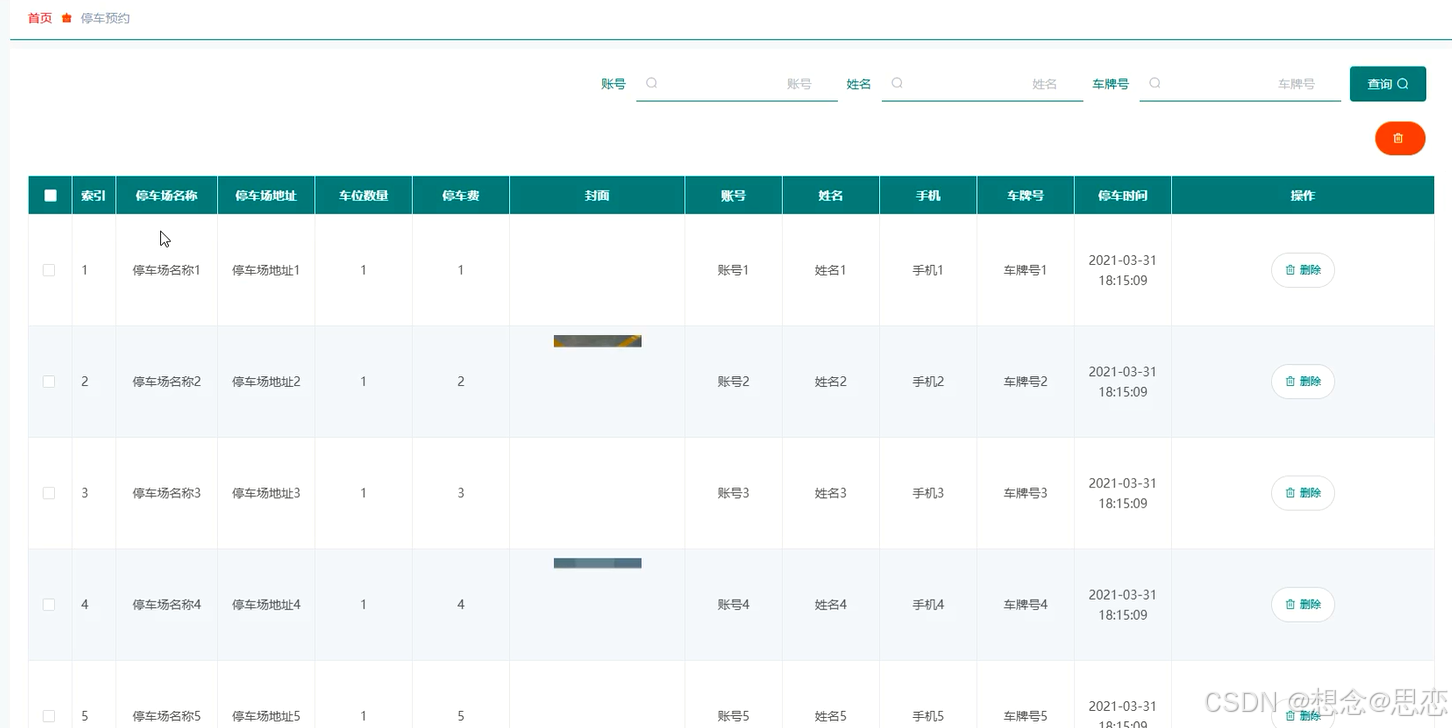
Task: Click the orange trash batch-delete button
Action: coord(1400,138)
